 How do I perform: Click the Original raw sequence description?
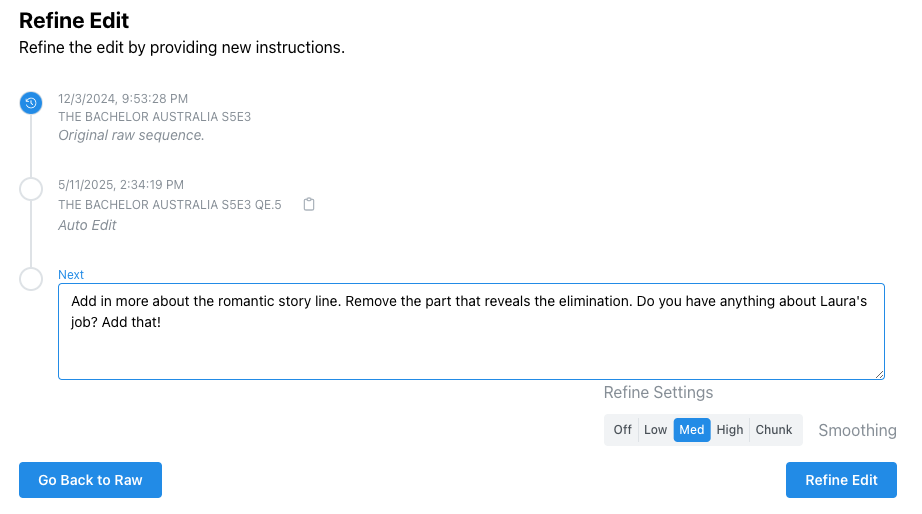point(131,135)
